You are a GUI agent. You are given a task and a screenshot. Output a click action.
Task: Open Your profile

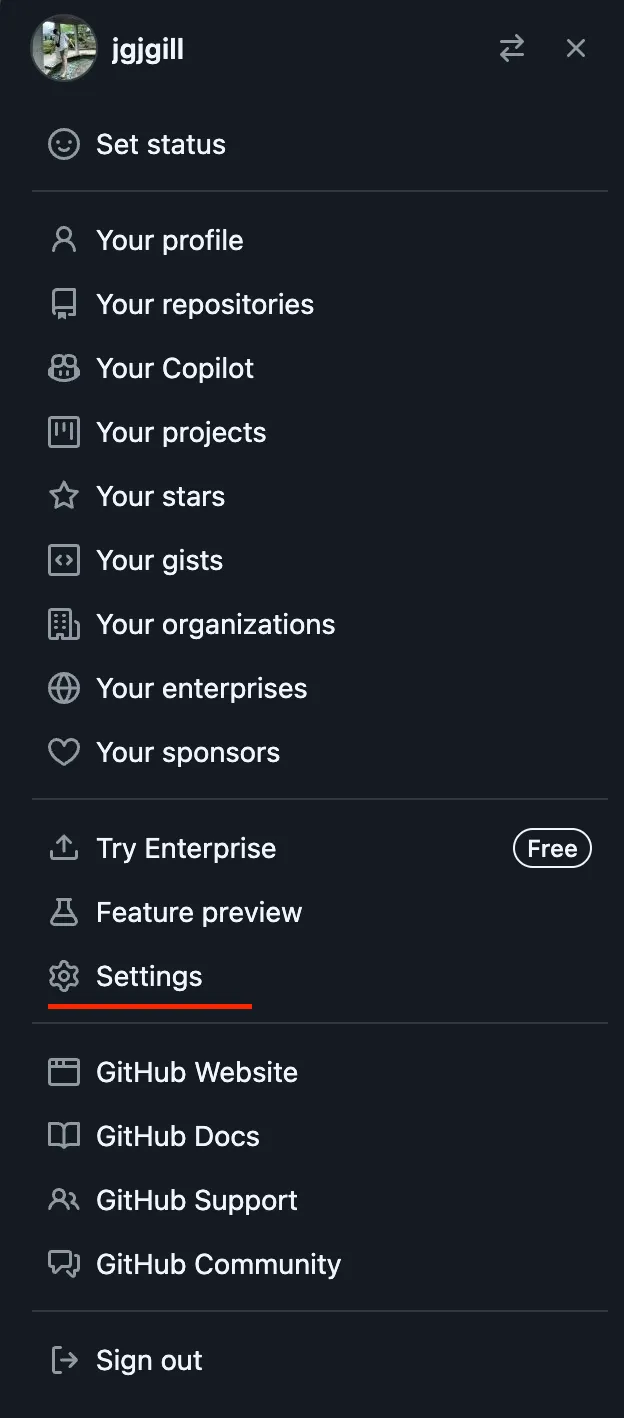pyautogui.click(x=169, y=240)
